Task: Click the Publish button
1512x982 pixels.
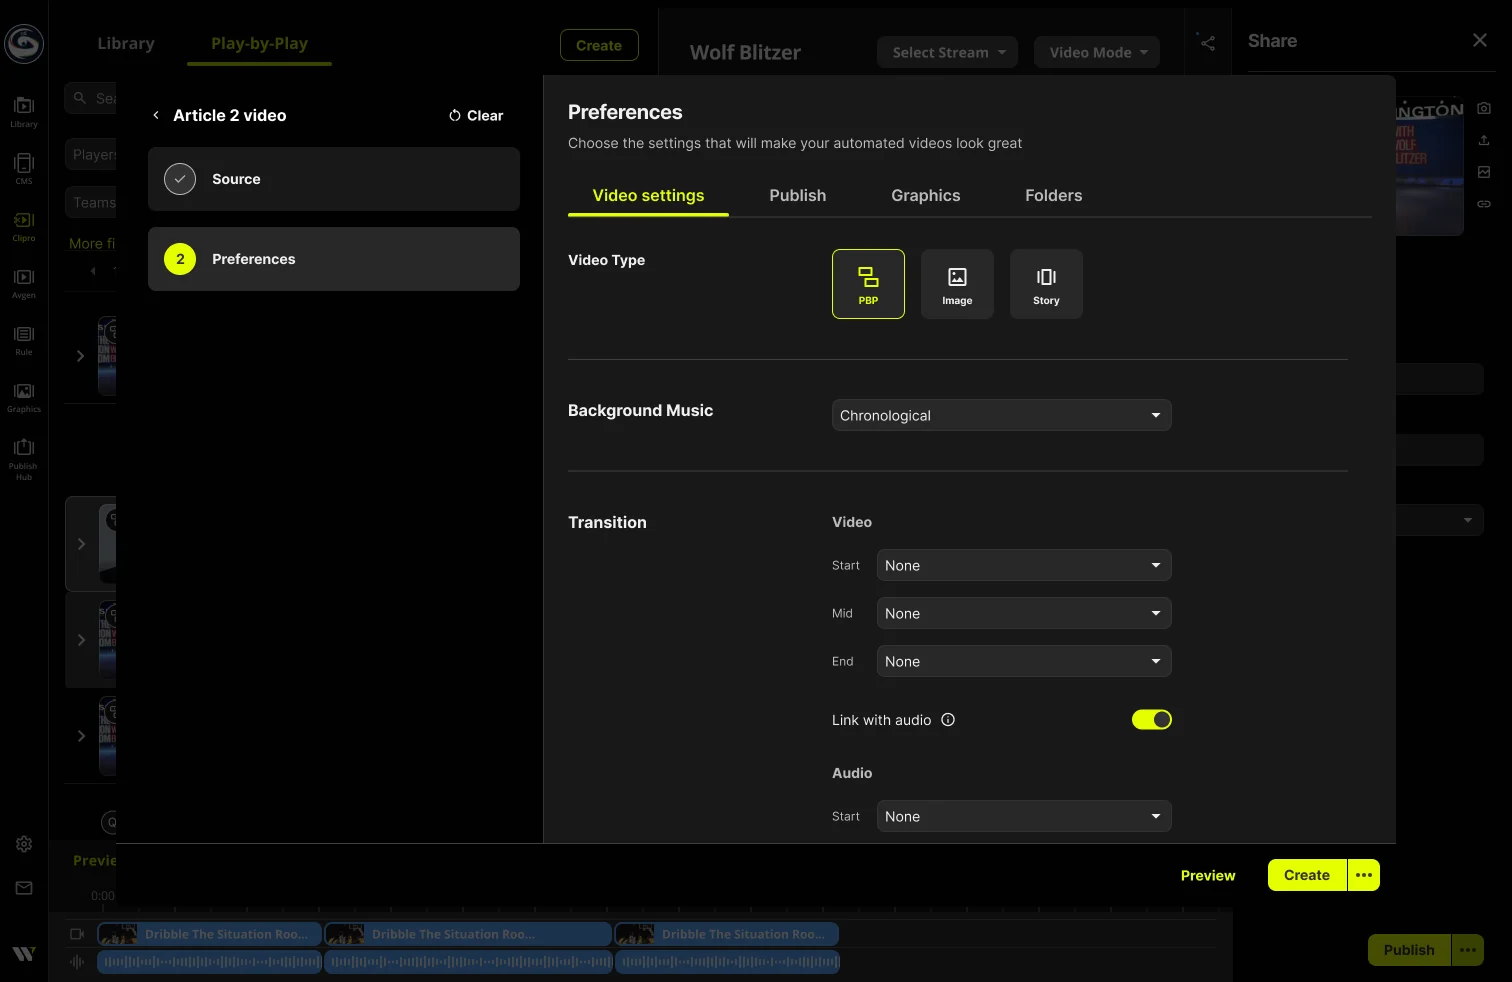Action: (x=1409, y=950)
